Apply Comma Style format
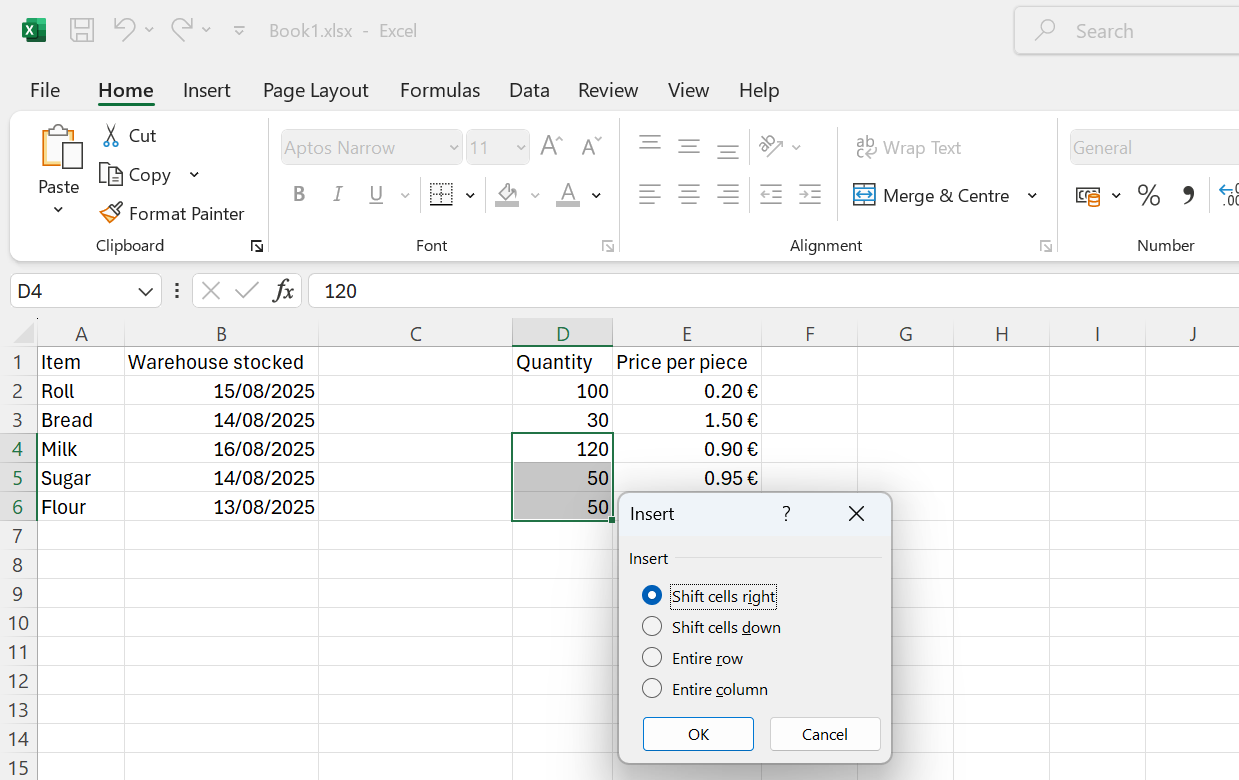The width and height of the screenshot is (1239, 780). (x=1188, y=196)
